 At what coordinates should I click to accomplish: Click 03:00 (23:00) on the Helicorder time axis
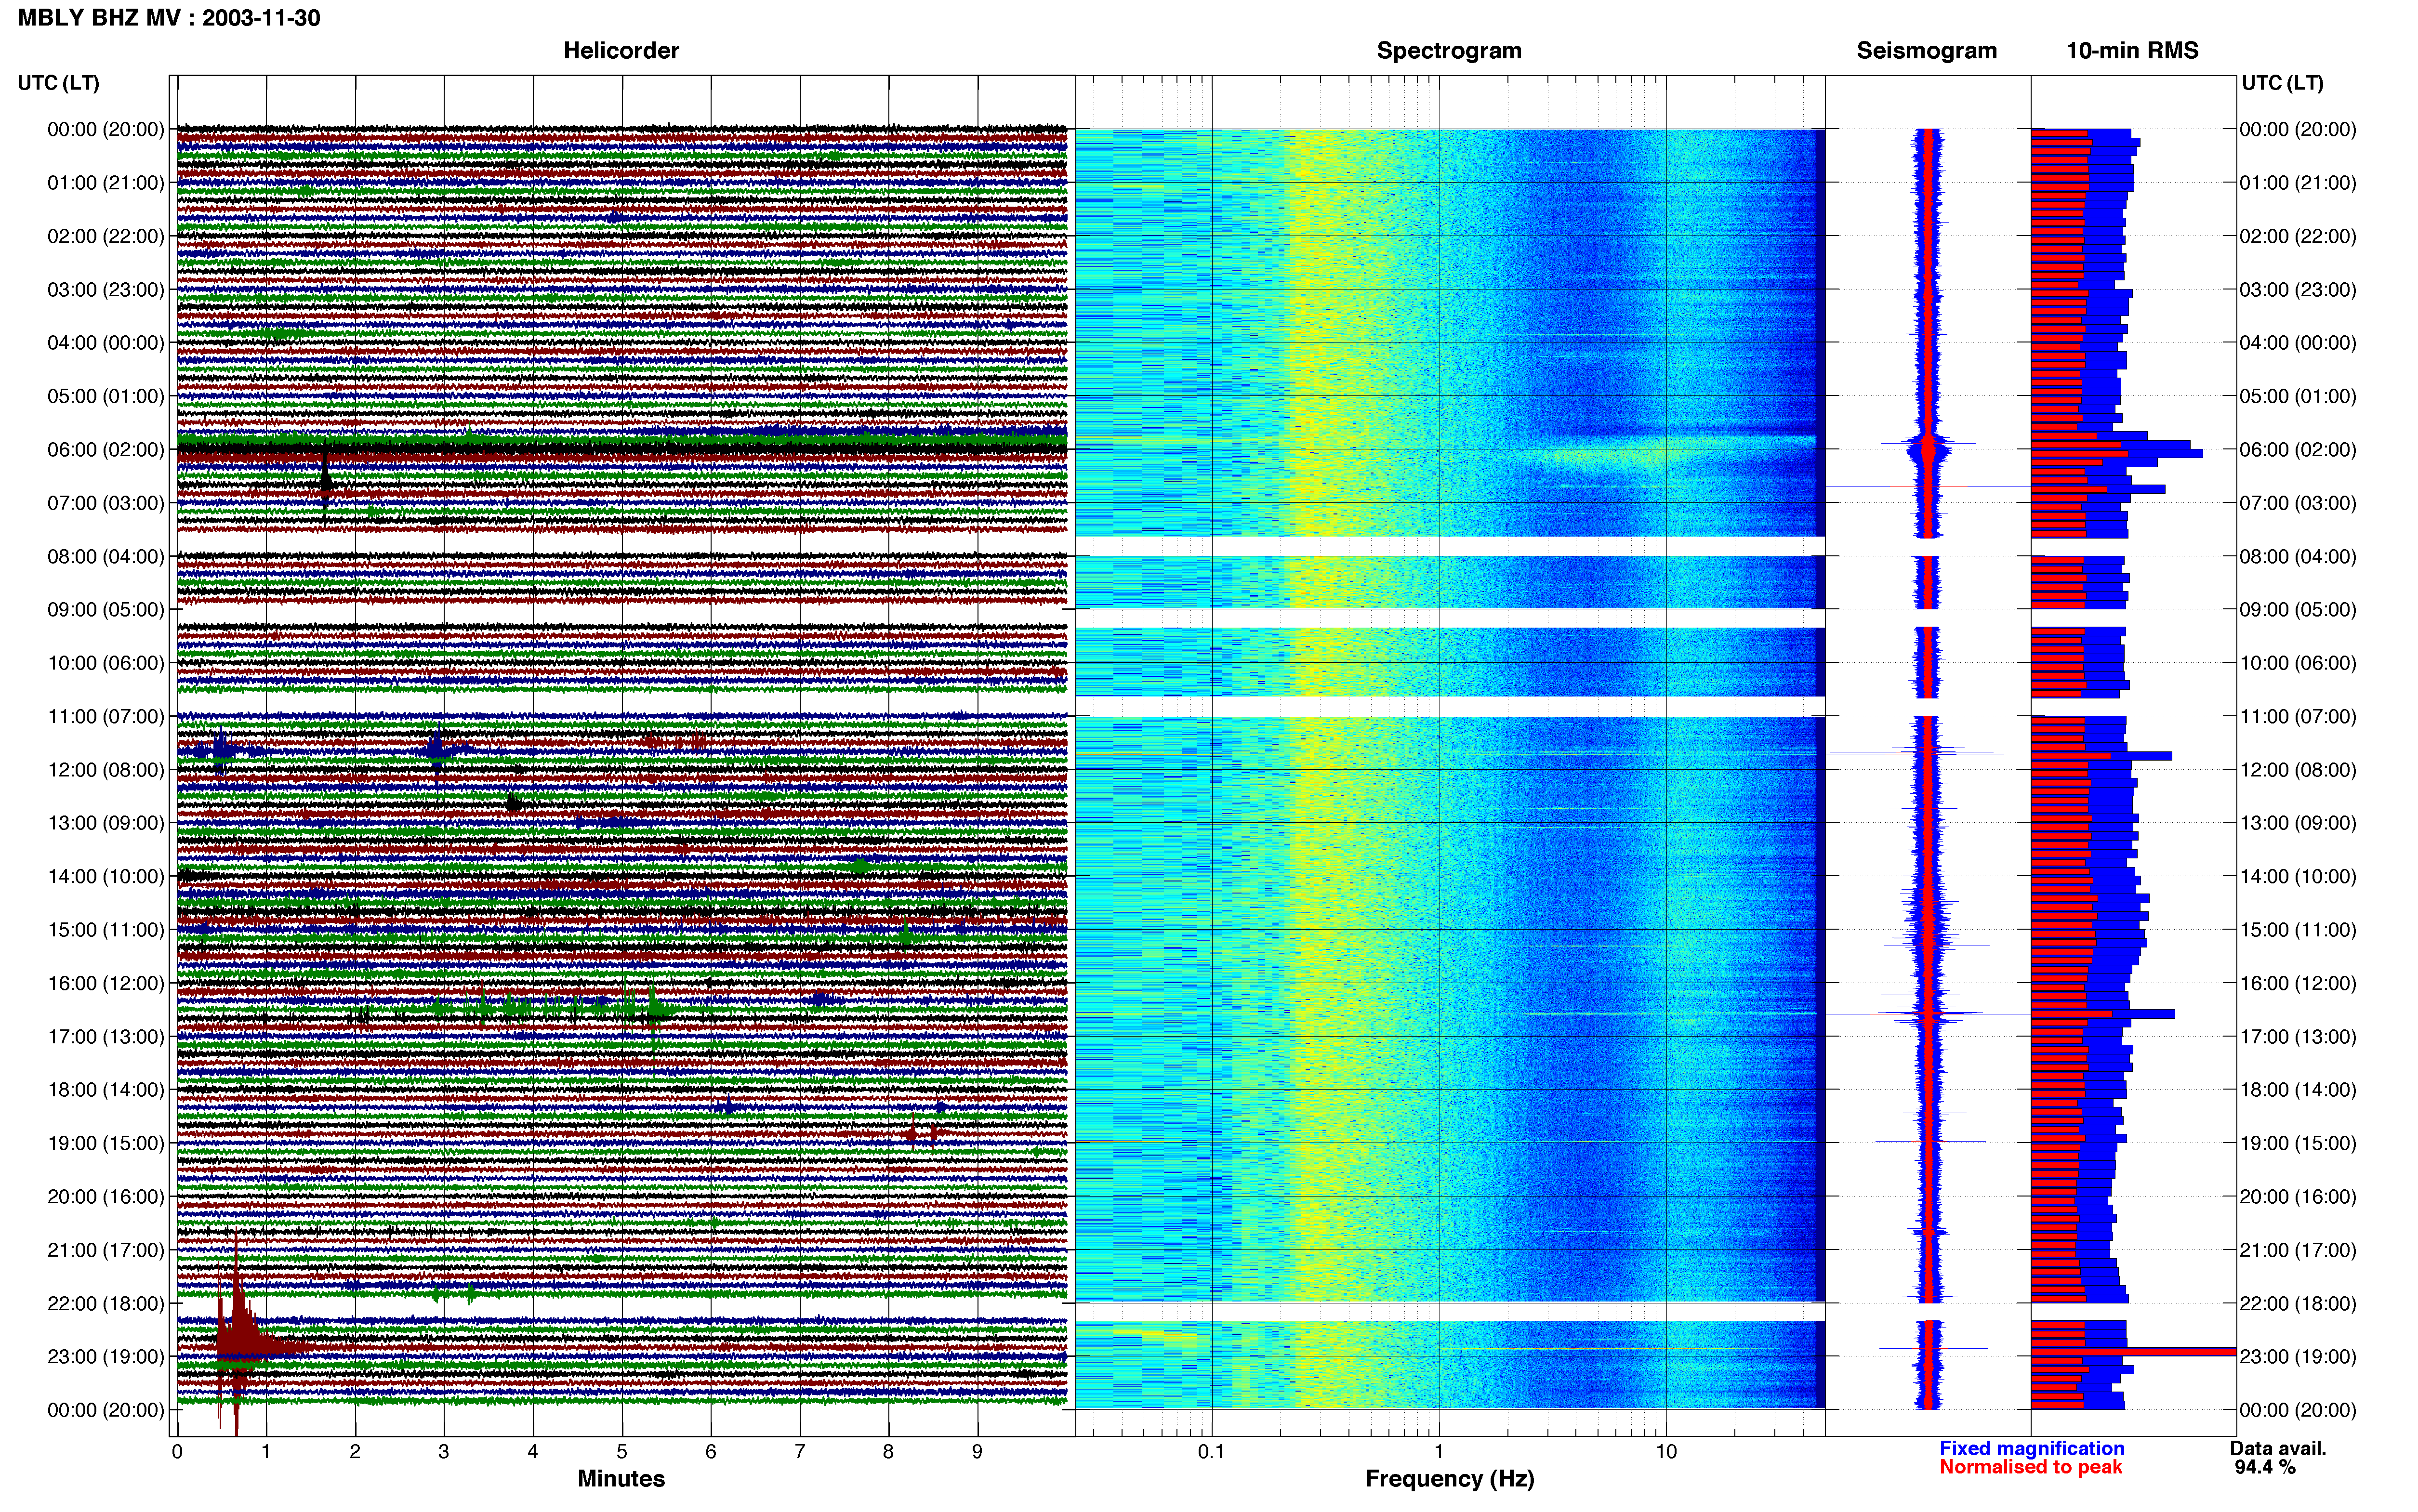click(x=106, y=290)
